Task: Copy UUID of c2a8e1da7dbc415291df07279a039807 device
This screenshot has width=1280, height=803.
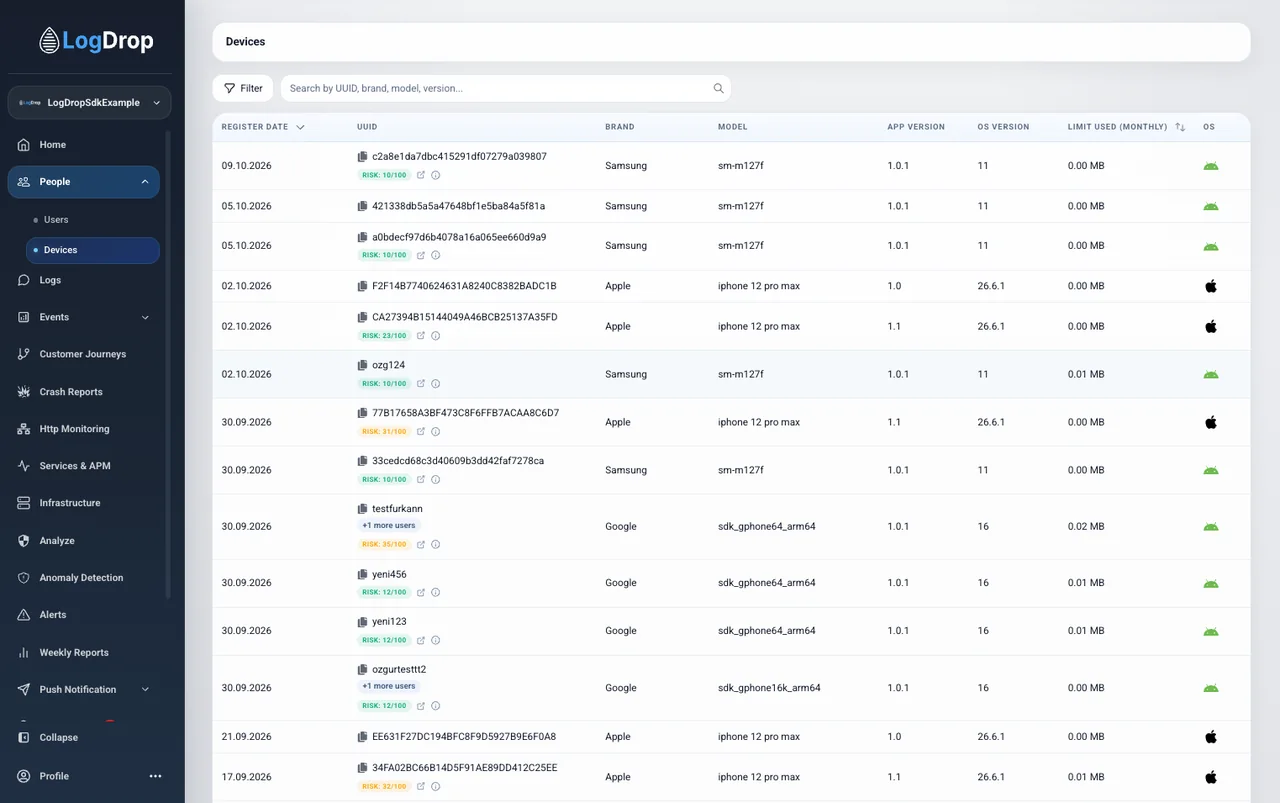Action: (x=362, y=157)
